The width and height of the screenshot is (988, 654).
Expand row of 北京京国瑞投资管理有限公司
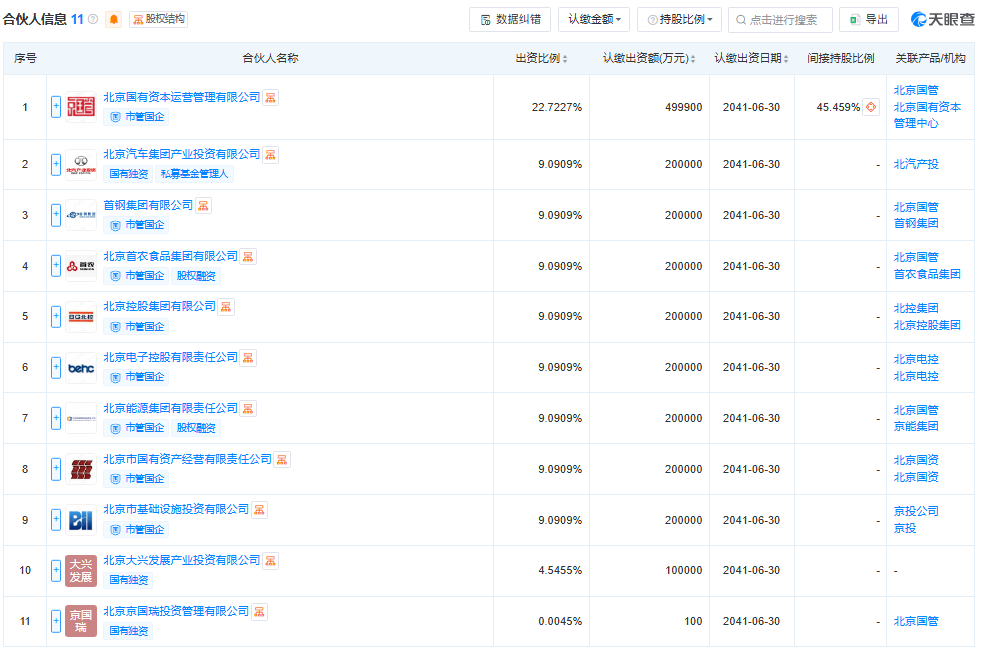coord(56,621)
